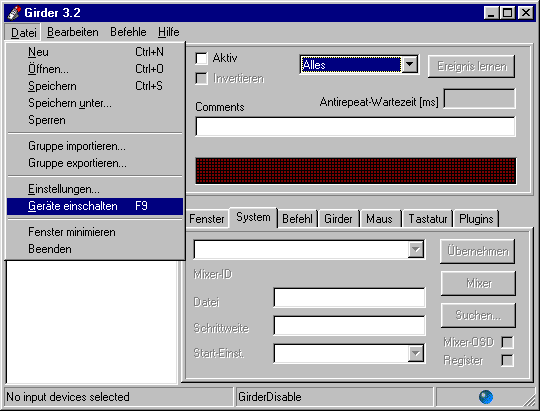Switch to the Plugins tab

(x=476, y=219)
